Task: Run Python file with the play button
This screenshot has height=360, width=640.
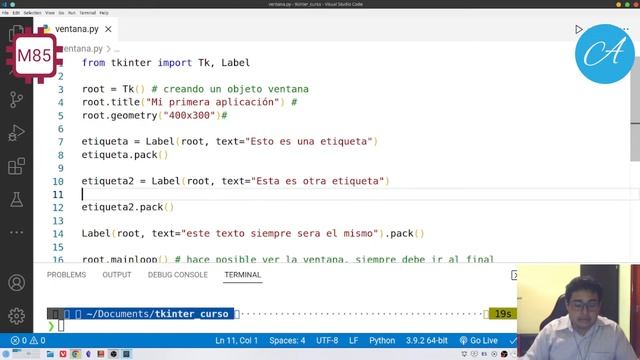Action: point(578,29)
